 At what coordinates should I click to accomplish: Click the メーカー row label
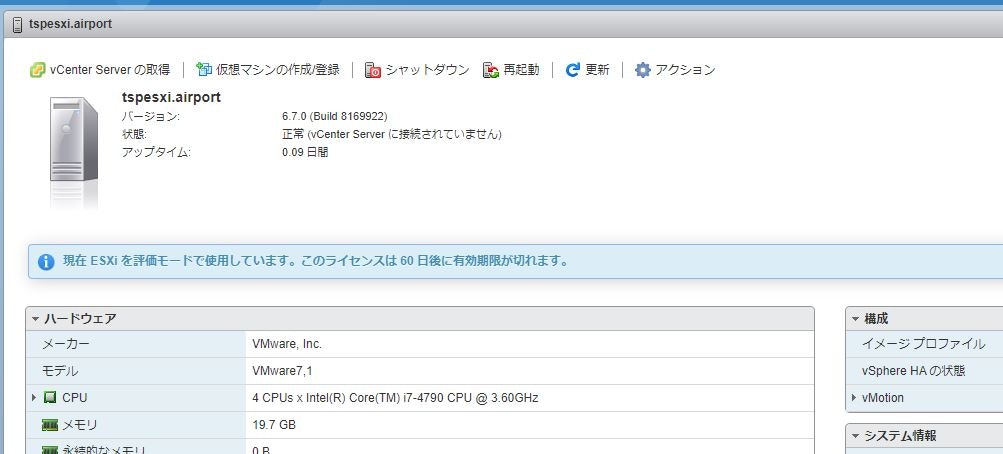(x=66, y=344)
